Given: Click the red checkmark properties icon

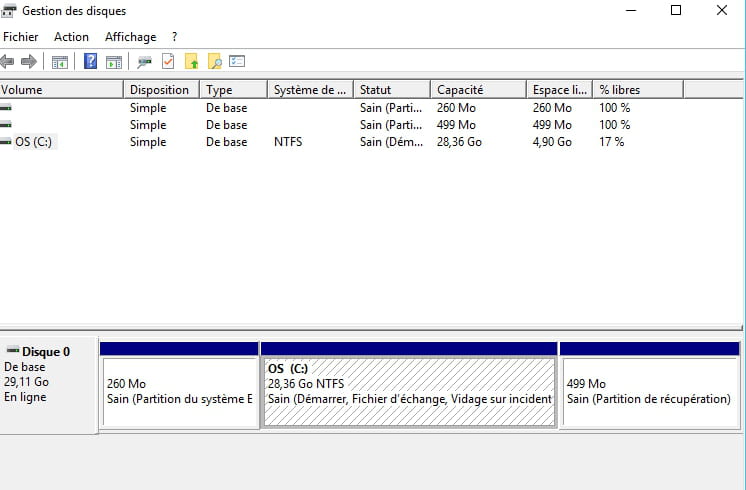Looking at the screenshot, I should tap(168, 62).
